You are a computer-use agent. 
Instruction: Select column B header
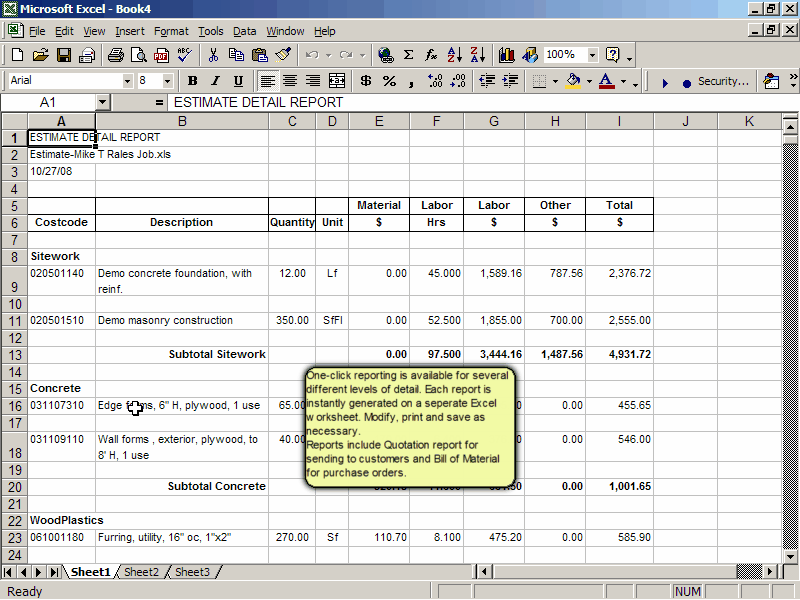tap(182, 121)
